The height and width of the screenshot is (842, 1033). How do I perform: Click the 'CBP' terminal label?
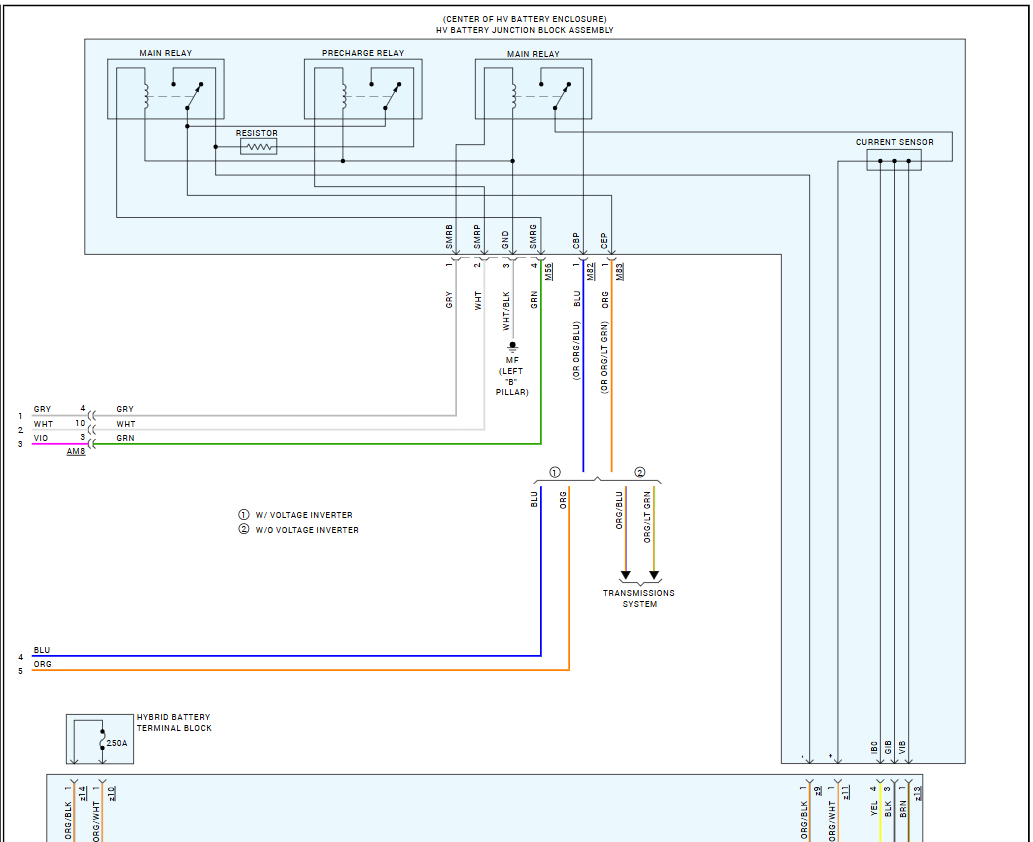coord(576,240)
